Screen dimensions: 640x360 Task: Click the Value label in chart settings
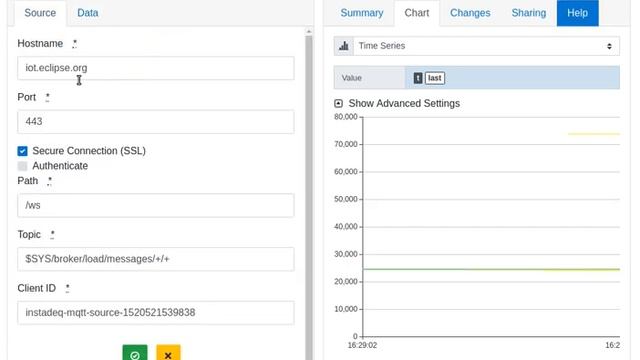pyautogui.click(x=352, y=78)
